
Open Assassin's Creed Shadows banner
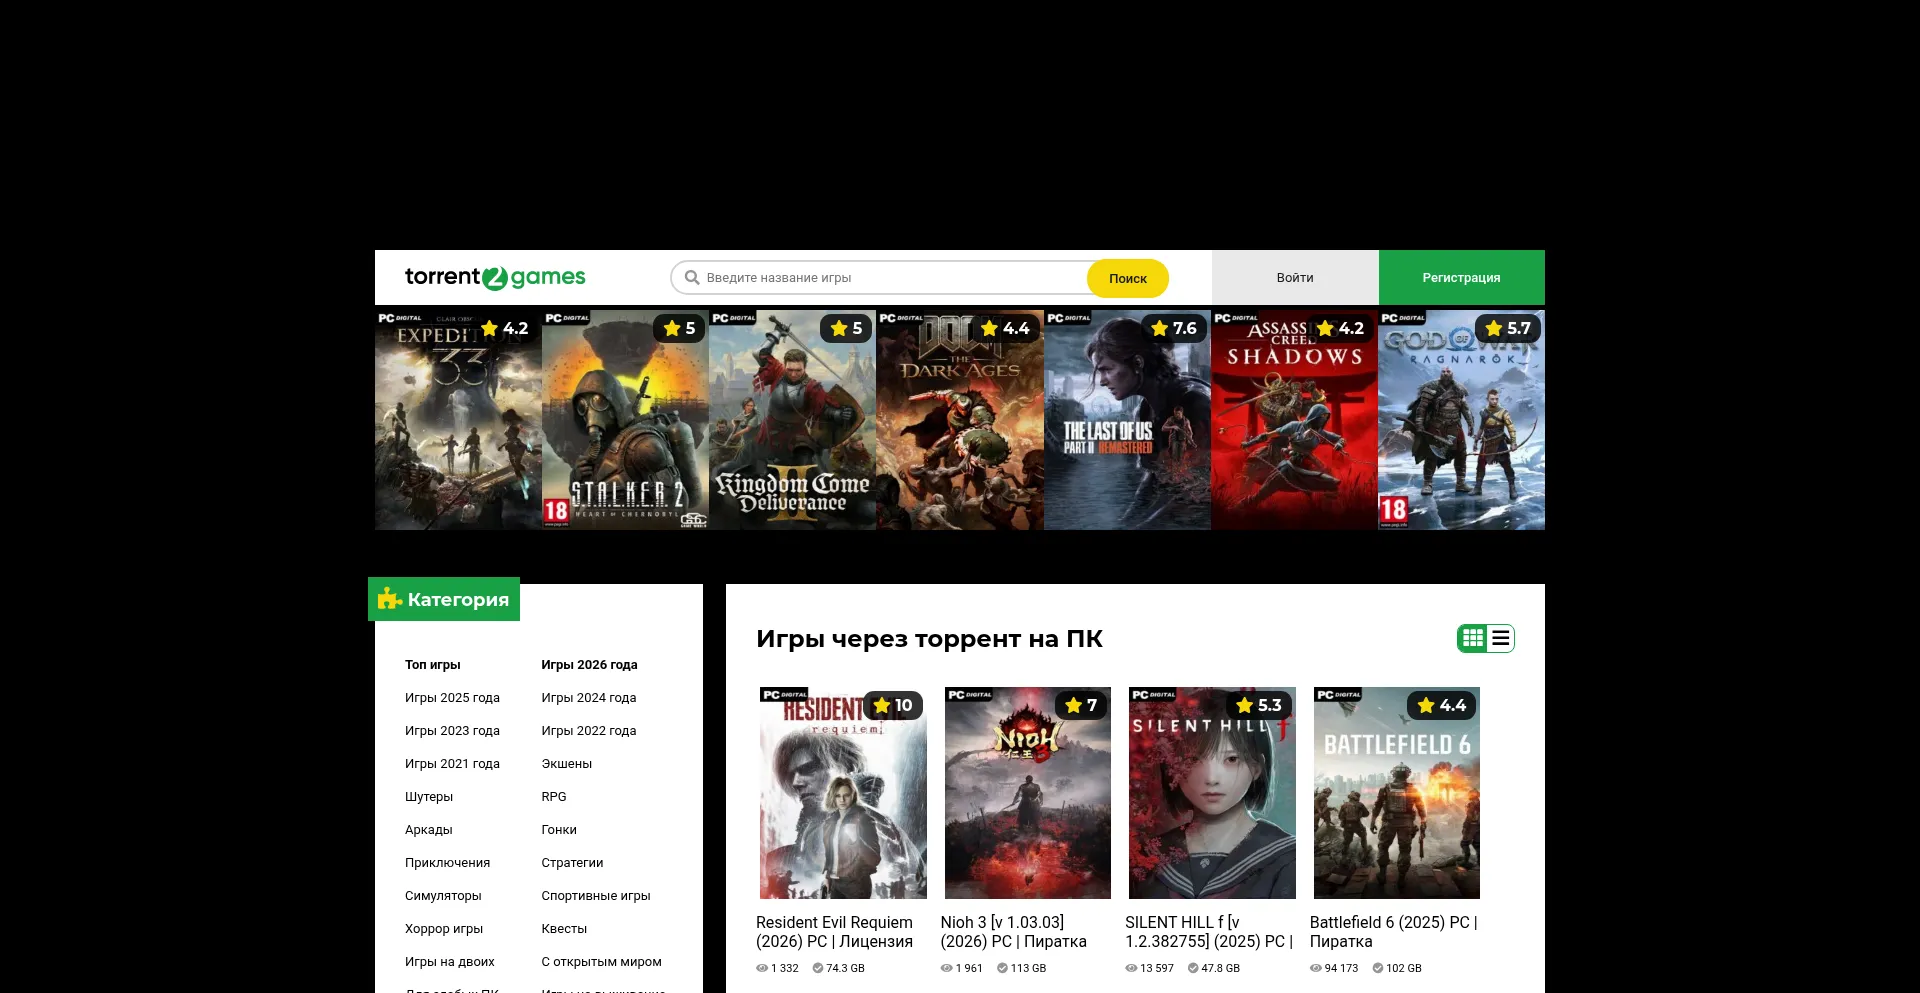[x=1294, y=420]
